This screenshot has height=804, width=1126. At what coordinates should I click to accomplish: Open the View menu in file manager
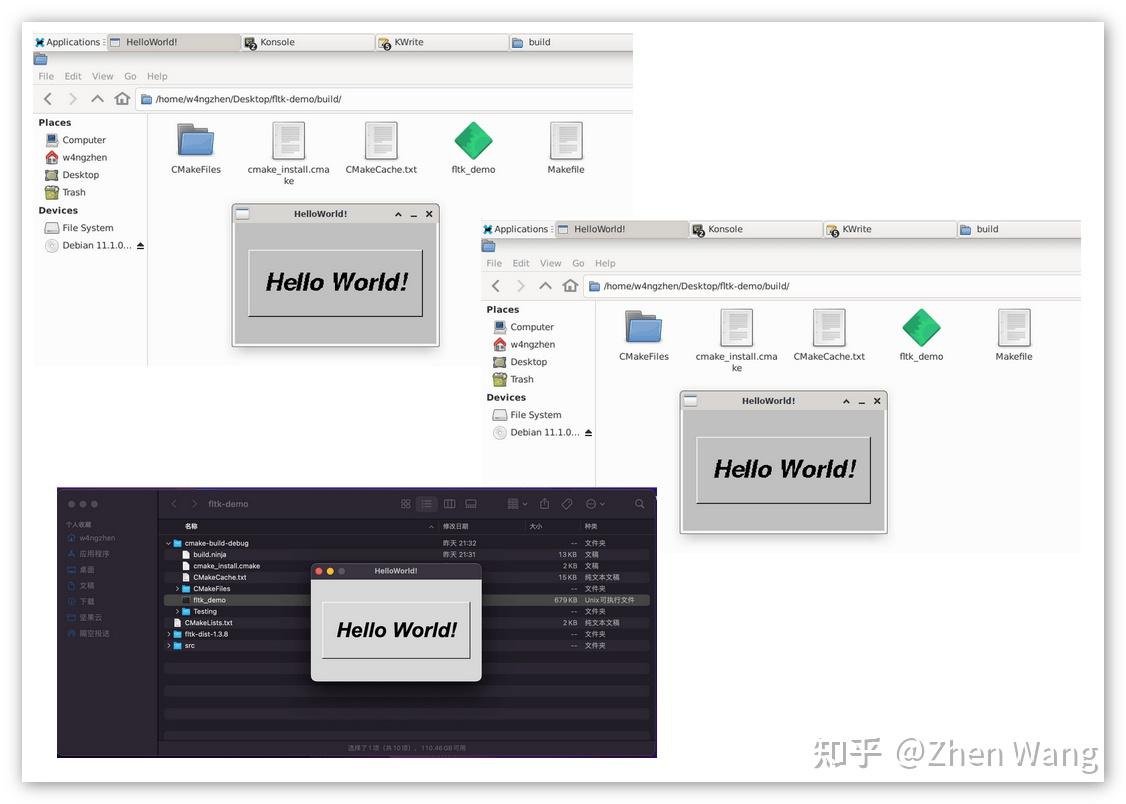pos(102,75)
